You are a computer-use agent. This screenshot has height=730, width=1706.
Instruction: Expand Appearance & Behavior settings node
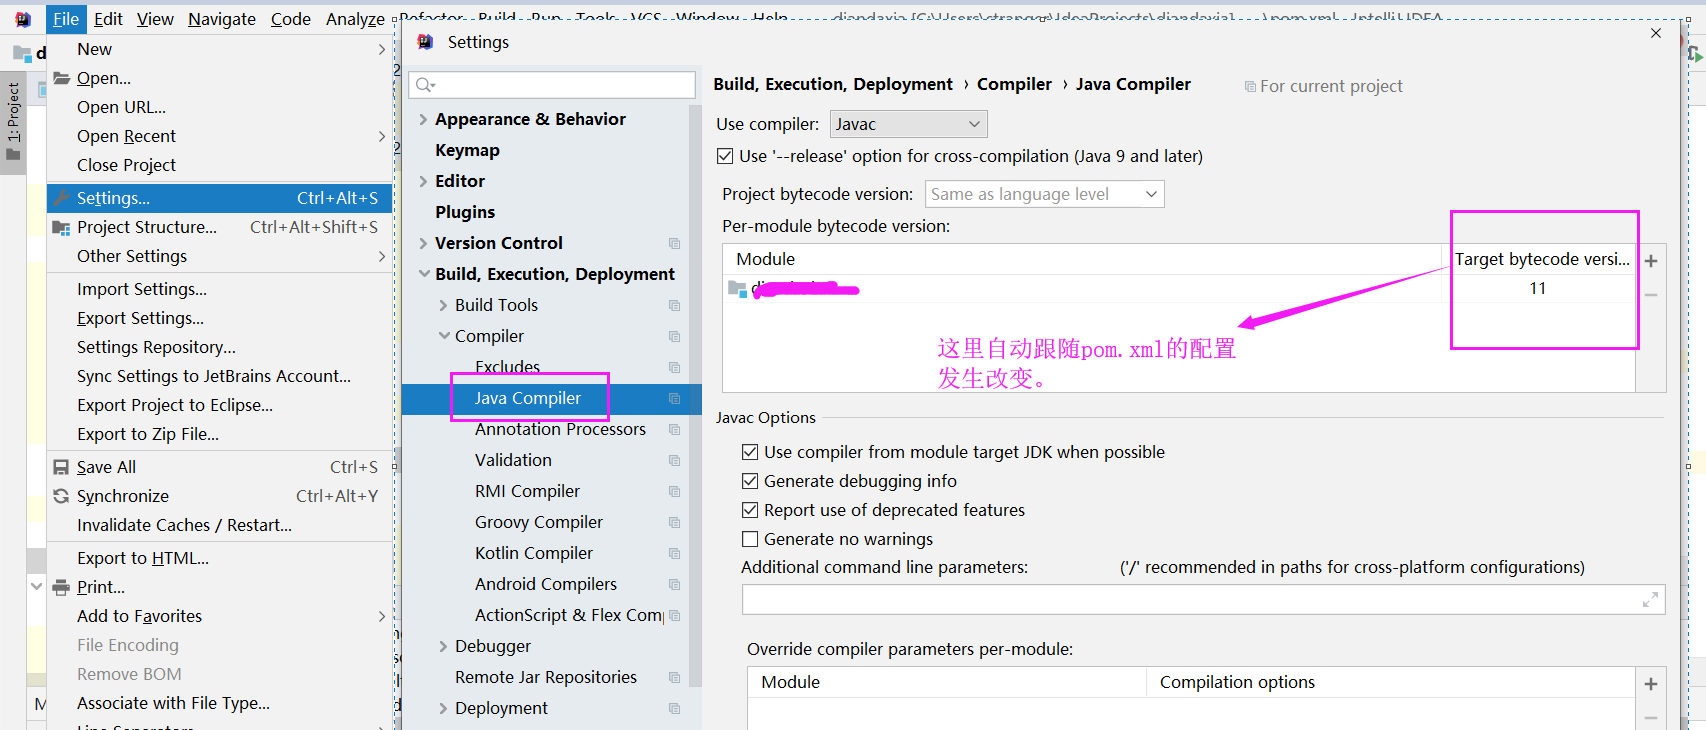coord(423,119)
